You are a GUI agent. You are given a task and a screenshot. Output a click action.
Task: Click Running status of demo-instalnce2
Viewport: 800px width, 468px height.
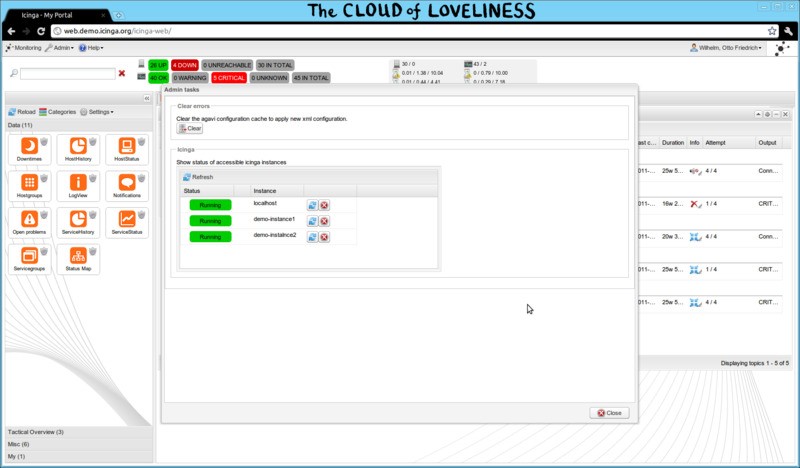click(x=210, y=237)
